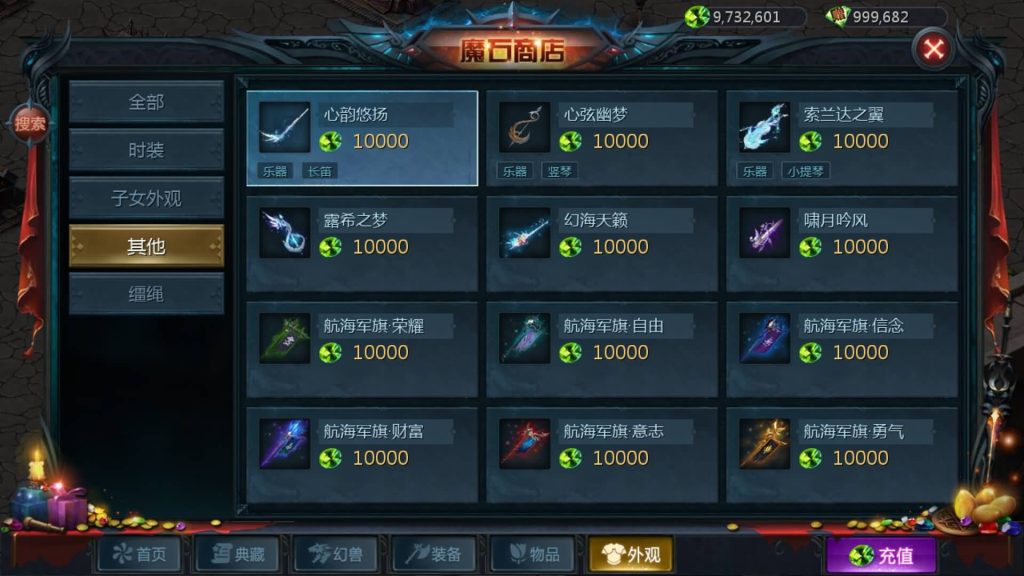This screenshot has width=1024, height=576.
Task: Open the 航海军旗·财富 item card
Action: pyautogui.click(x=362, y=455)
